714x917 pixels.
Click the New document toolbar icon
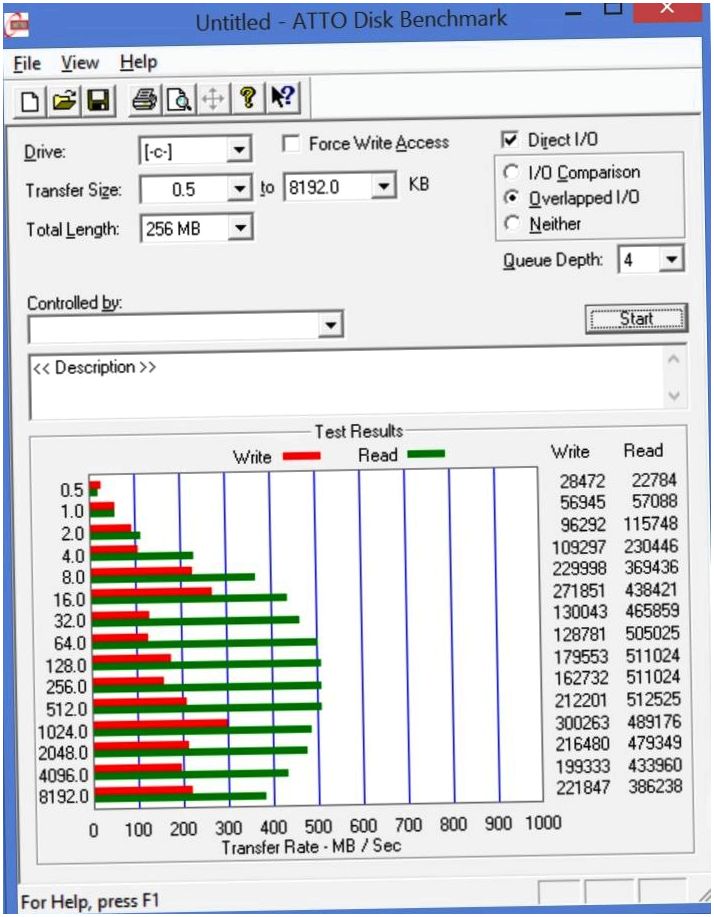[30, 101]
